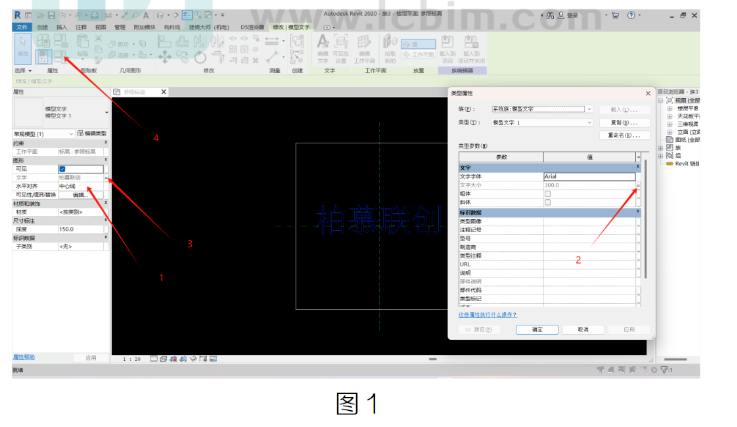Click the Print icon in quick access toolbar

click(94, 16)
